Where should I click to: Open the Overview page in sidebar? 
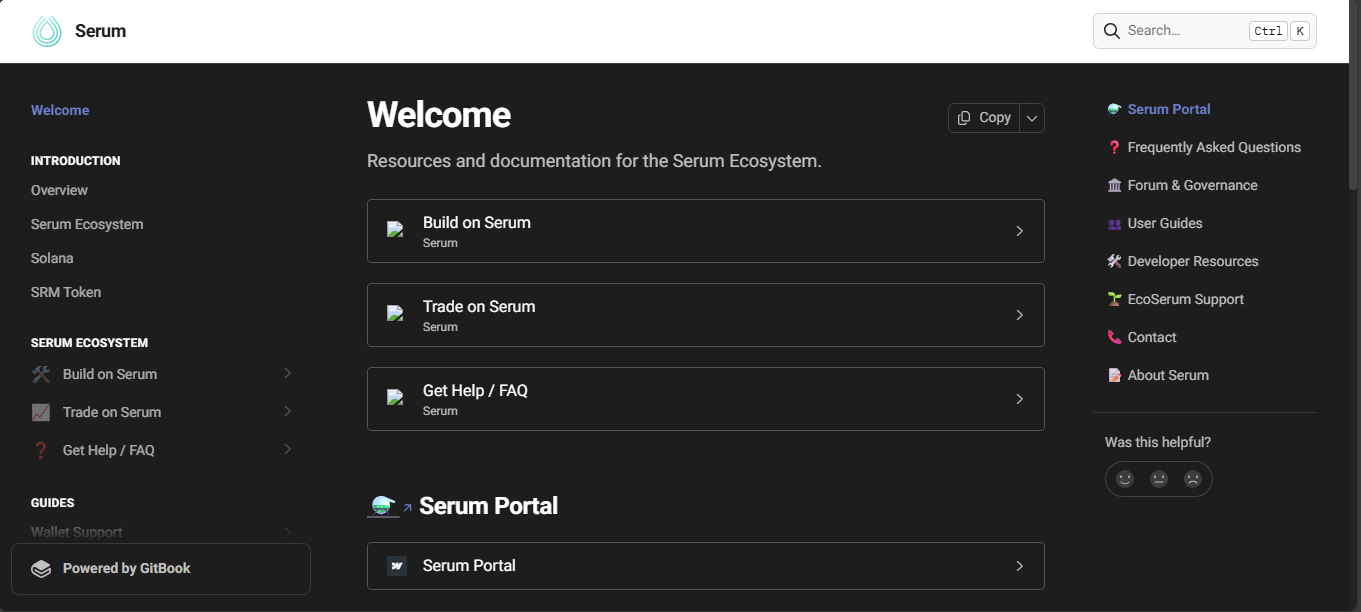click(59, 190)
